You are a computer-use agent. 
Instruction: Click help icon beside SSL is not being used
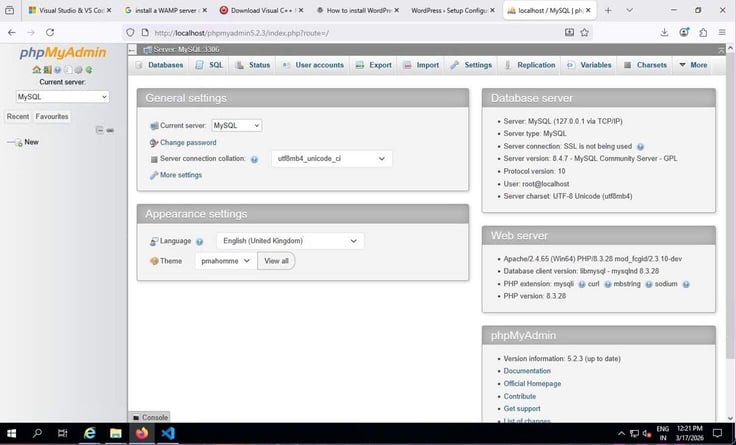tap(640, 146)
